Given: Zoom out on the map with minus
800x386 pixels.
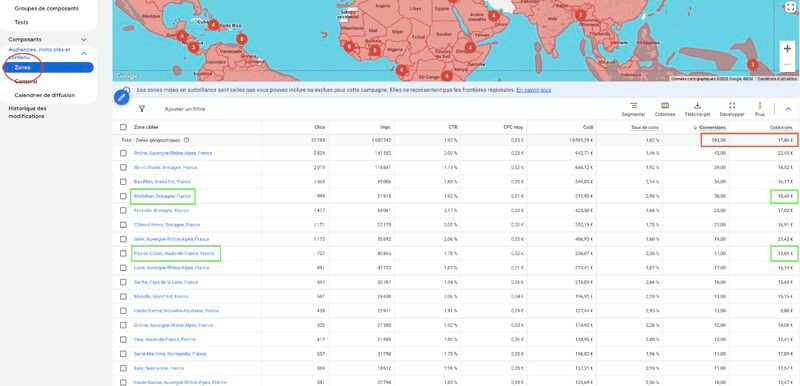Looking at the screenshot, I should tap(787, 64).
